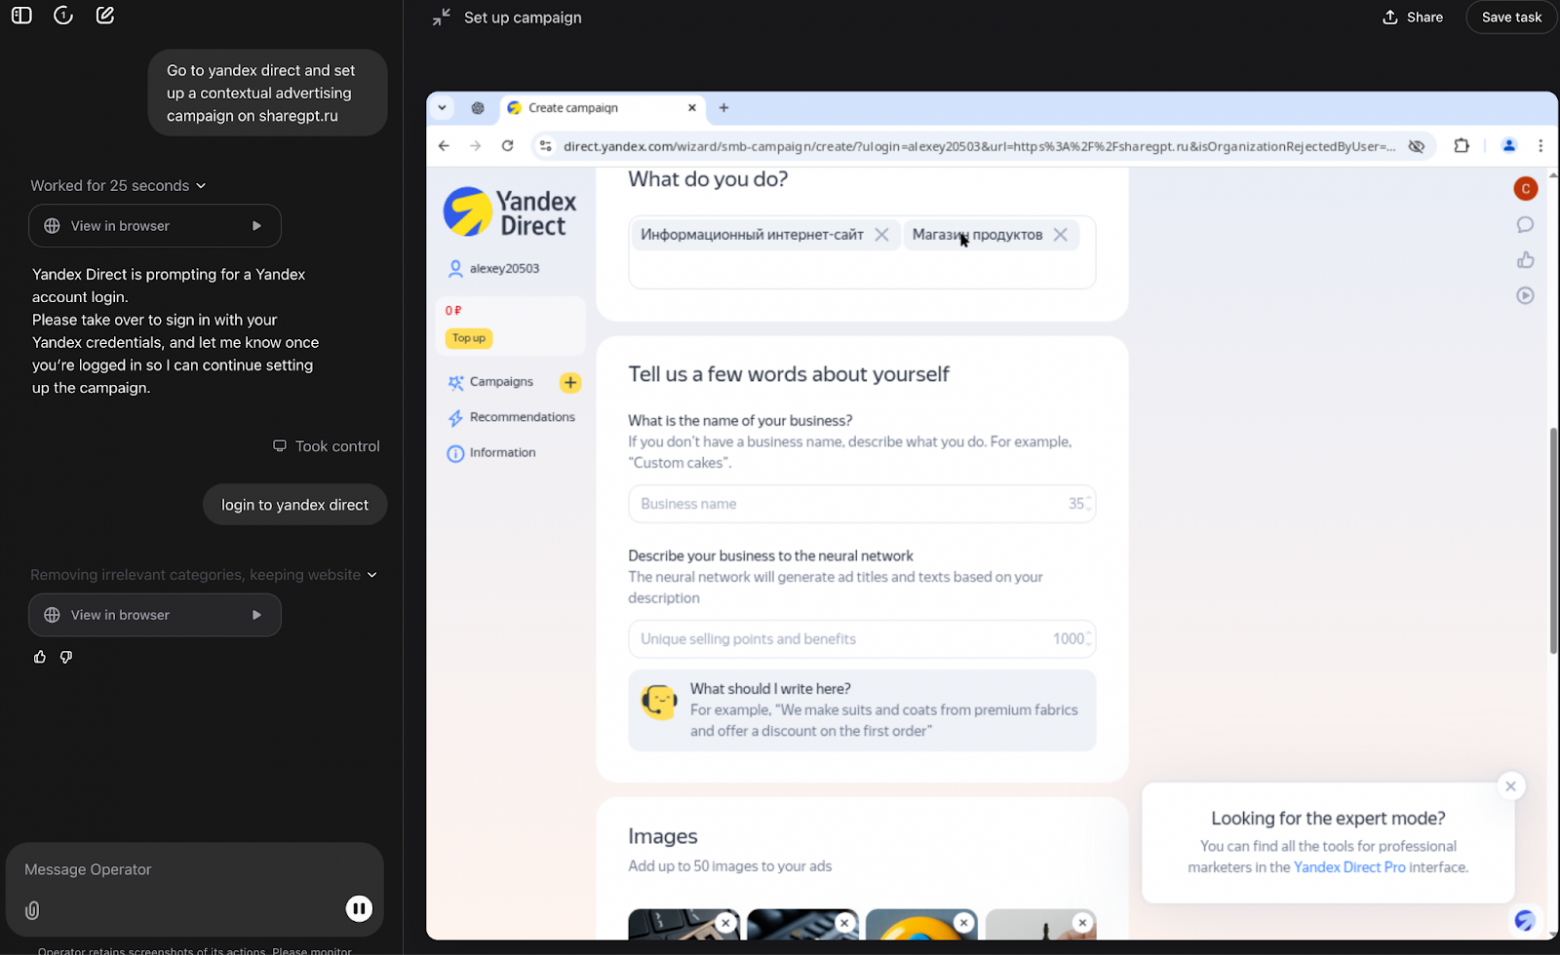Click the Save task button

click(x=1511, y=17)
